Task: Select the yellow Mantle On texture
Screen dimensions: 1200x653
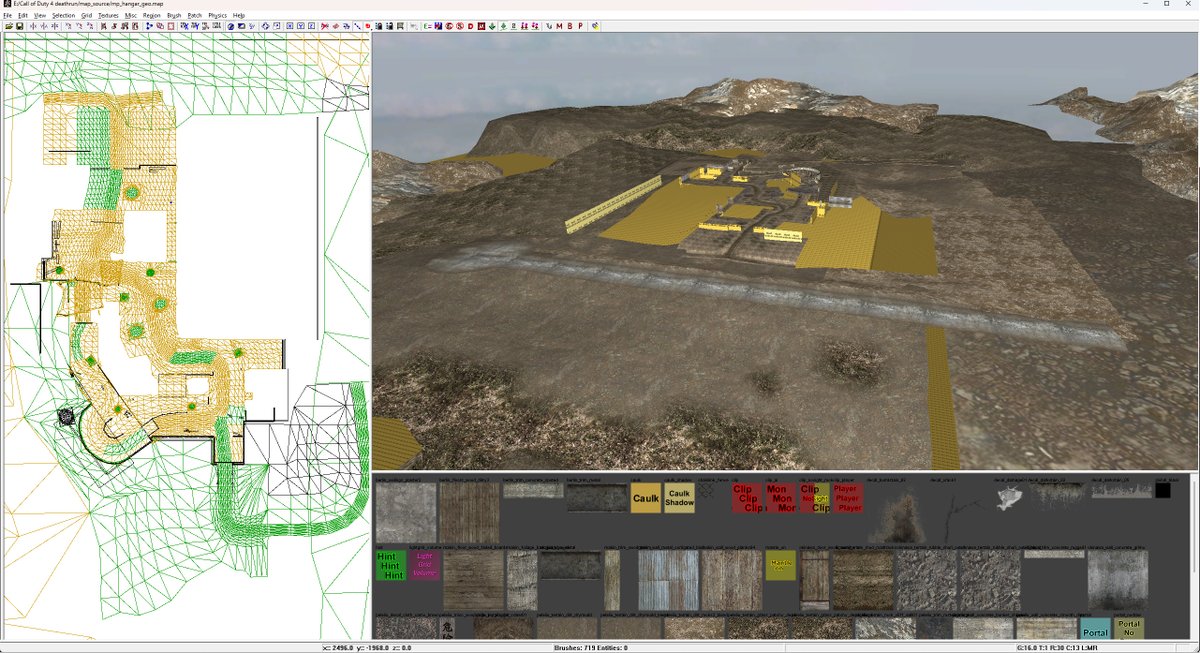Action: pyautogui.click(x=781, y=566)
